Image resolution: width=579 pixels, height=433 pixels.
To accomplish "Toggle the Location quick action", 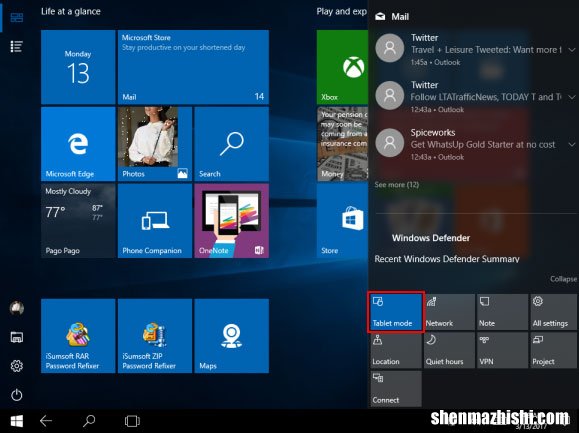I will (x=396, y=350).
